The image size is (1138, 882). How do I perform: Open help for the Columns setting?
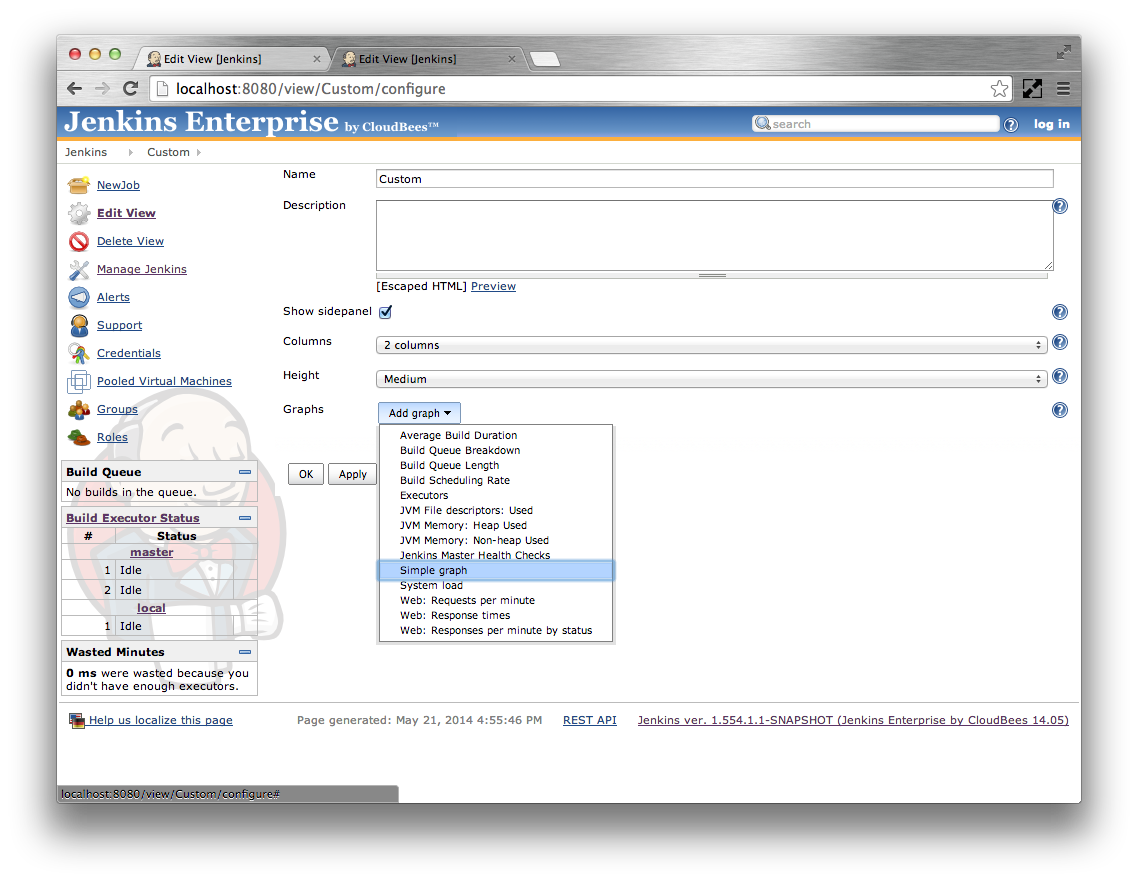click(x=1060, y=342)
